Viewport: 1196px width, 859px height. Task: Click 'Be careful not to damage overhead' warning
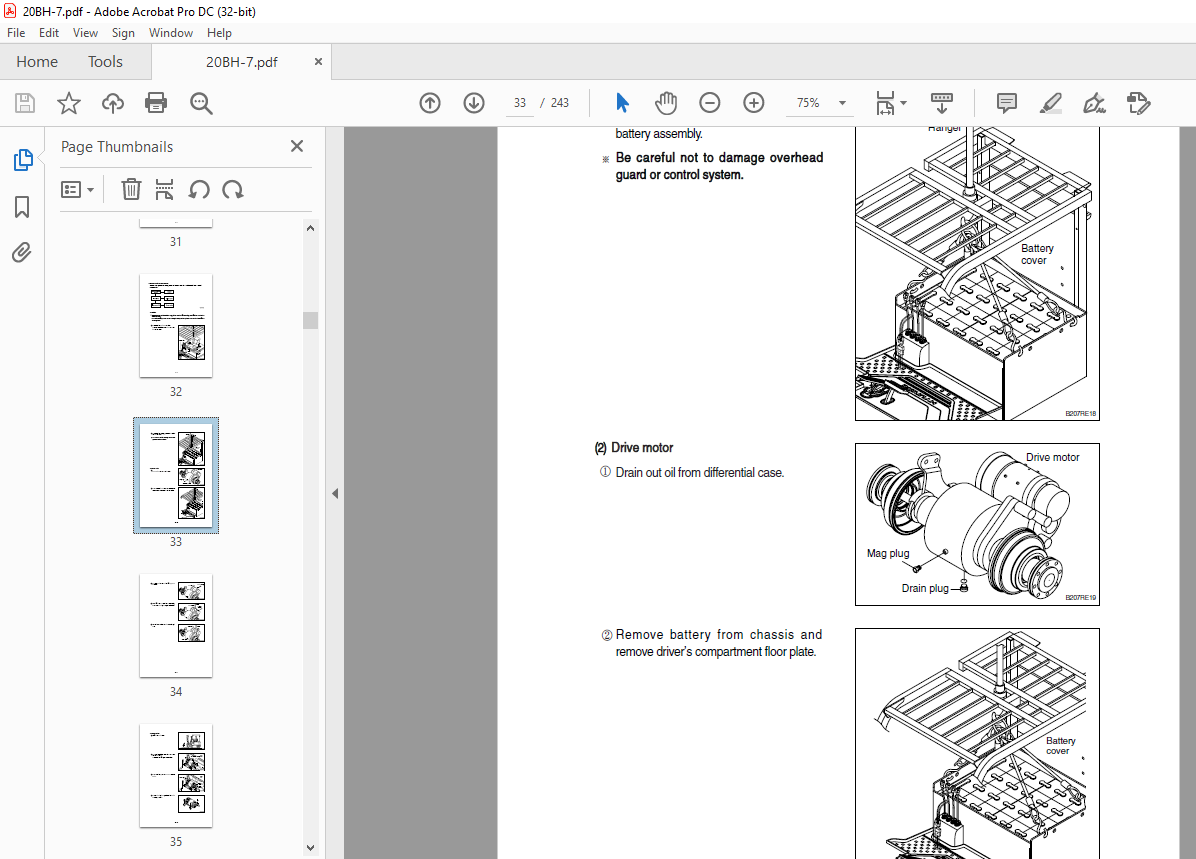click(719, 157)
